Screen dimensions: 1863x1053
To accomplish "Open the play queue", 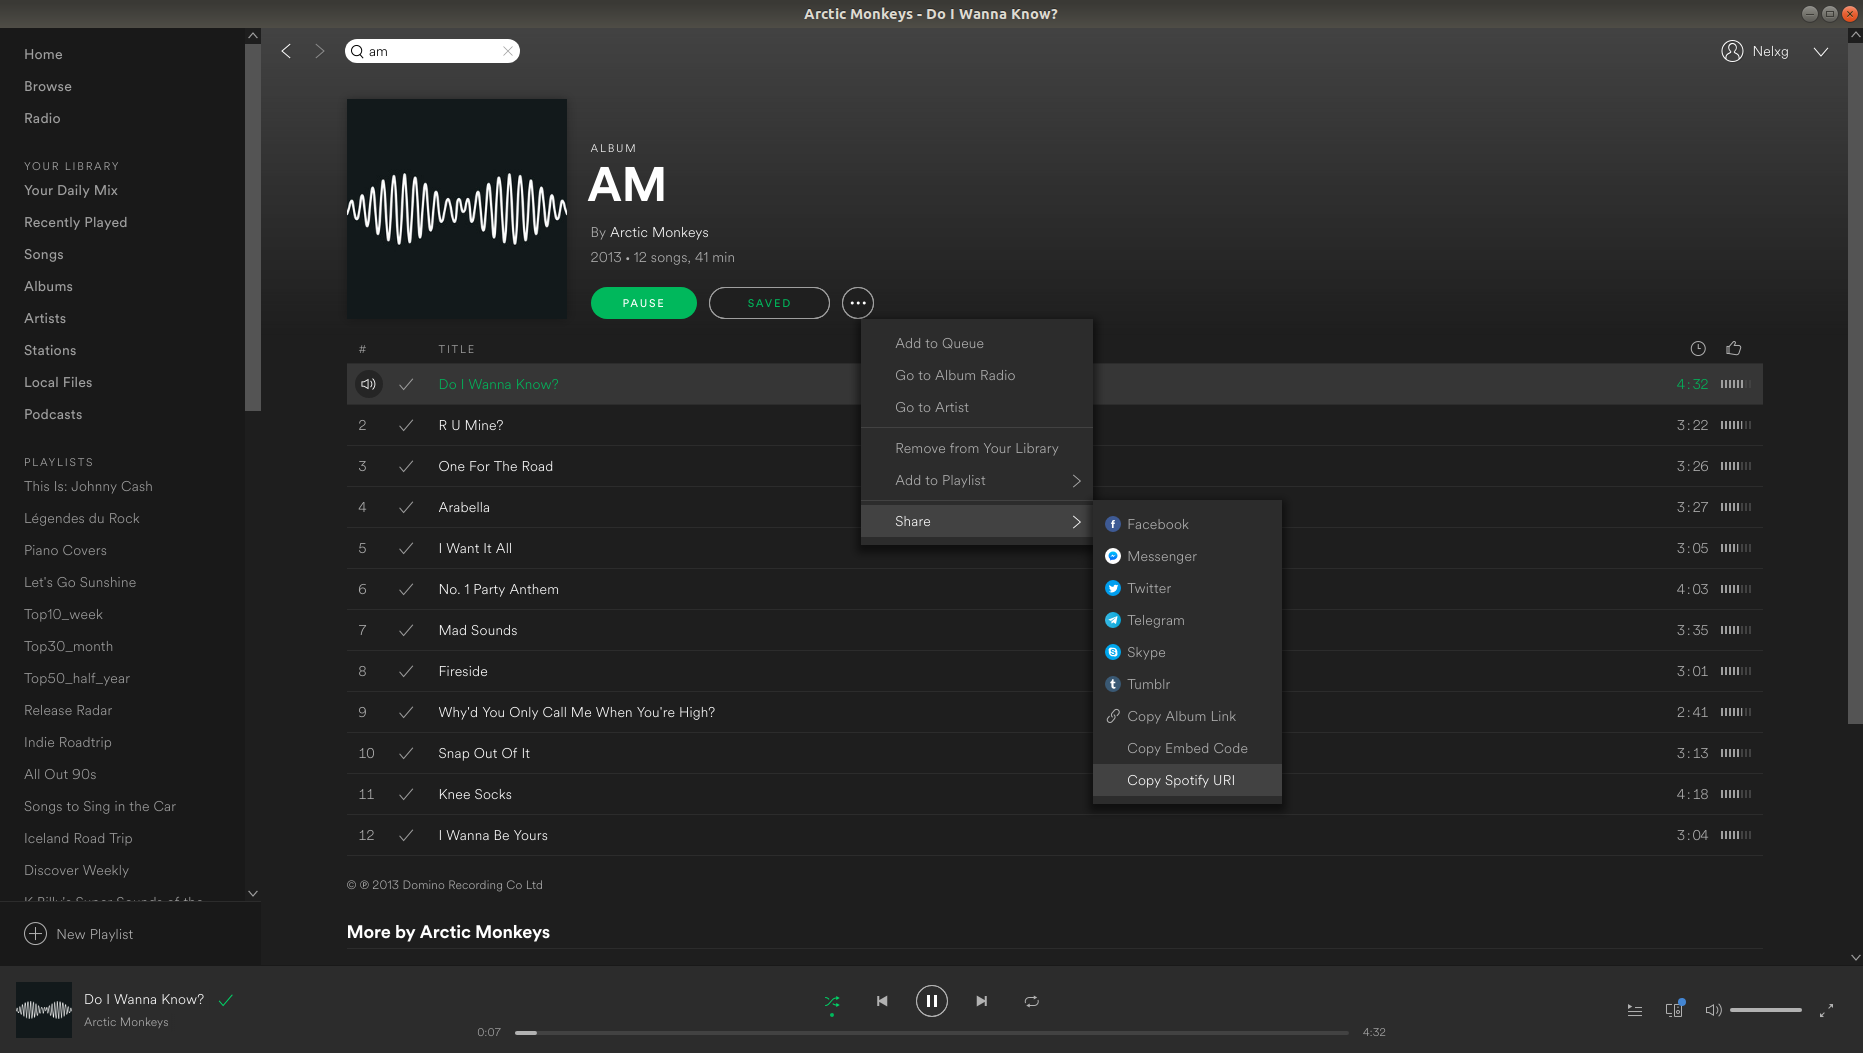I will click(1634, 1011).
